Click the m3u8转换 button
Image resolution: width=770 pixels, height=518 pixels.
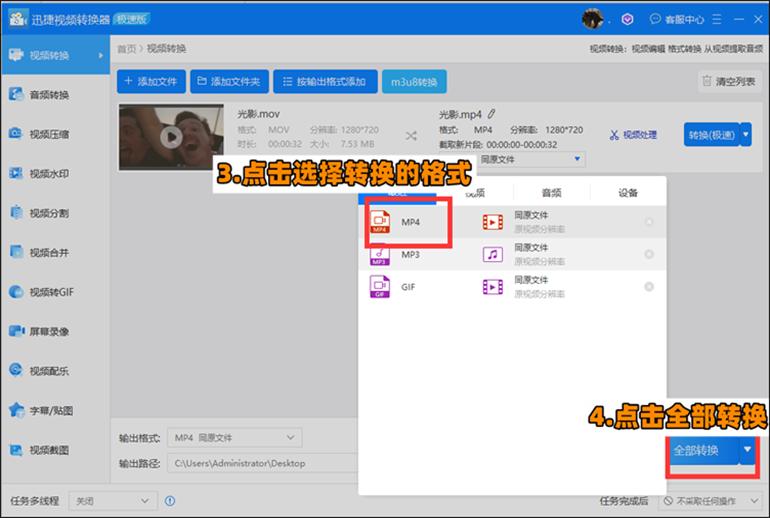[x=414, y=82]
